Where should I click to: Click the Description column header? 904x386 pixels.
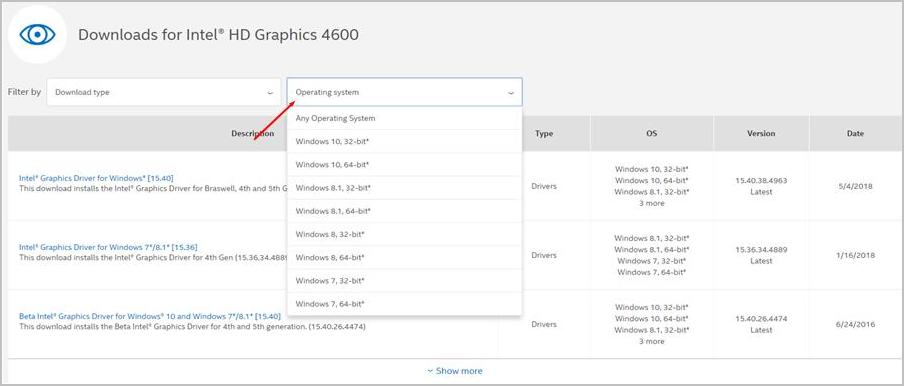click(x=253, y=133)
